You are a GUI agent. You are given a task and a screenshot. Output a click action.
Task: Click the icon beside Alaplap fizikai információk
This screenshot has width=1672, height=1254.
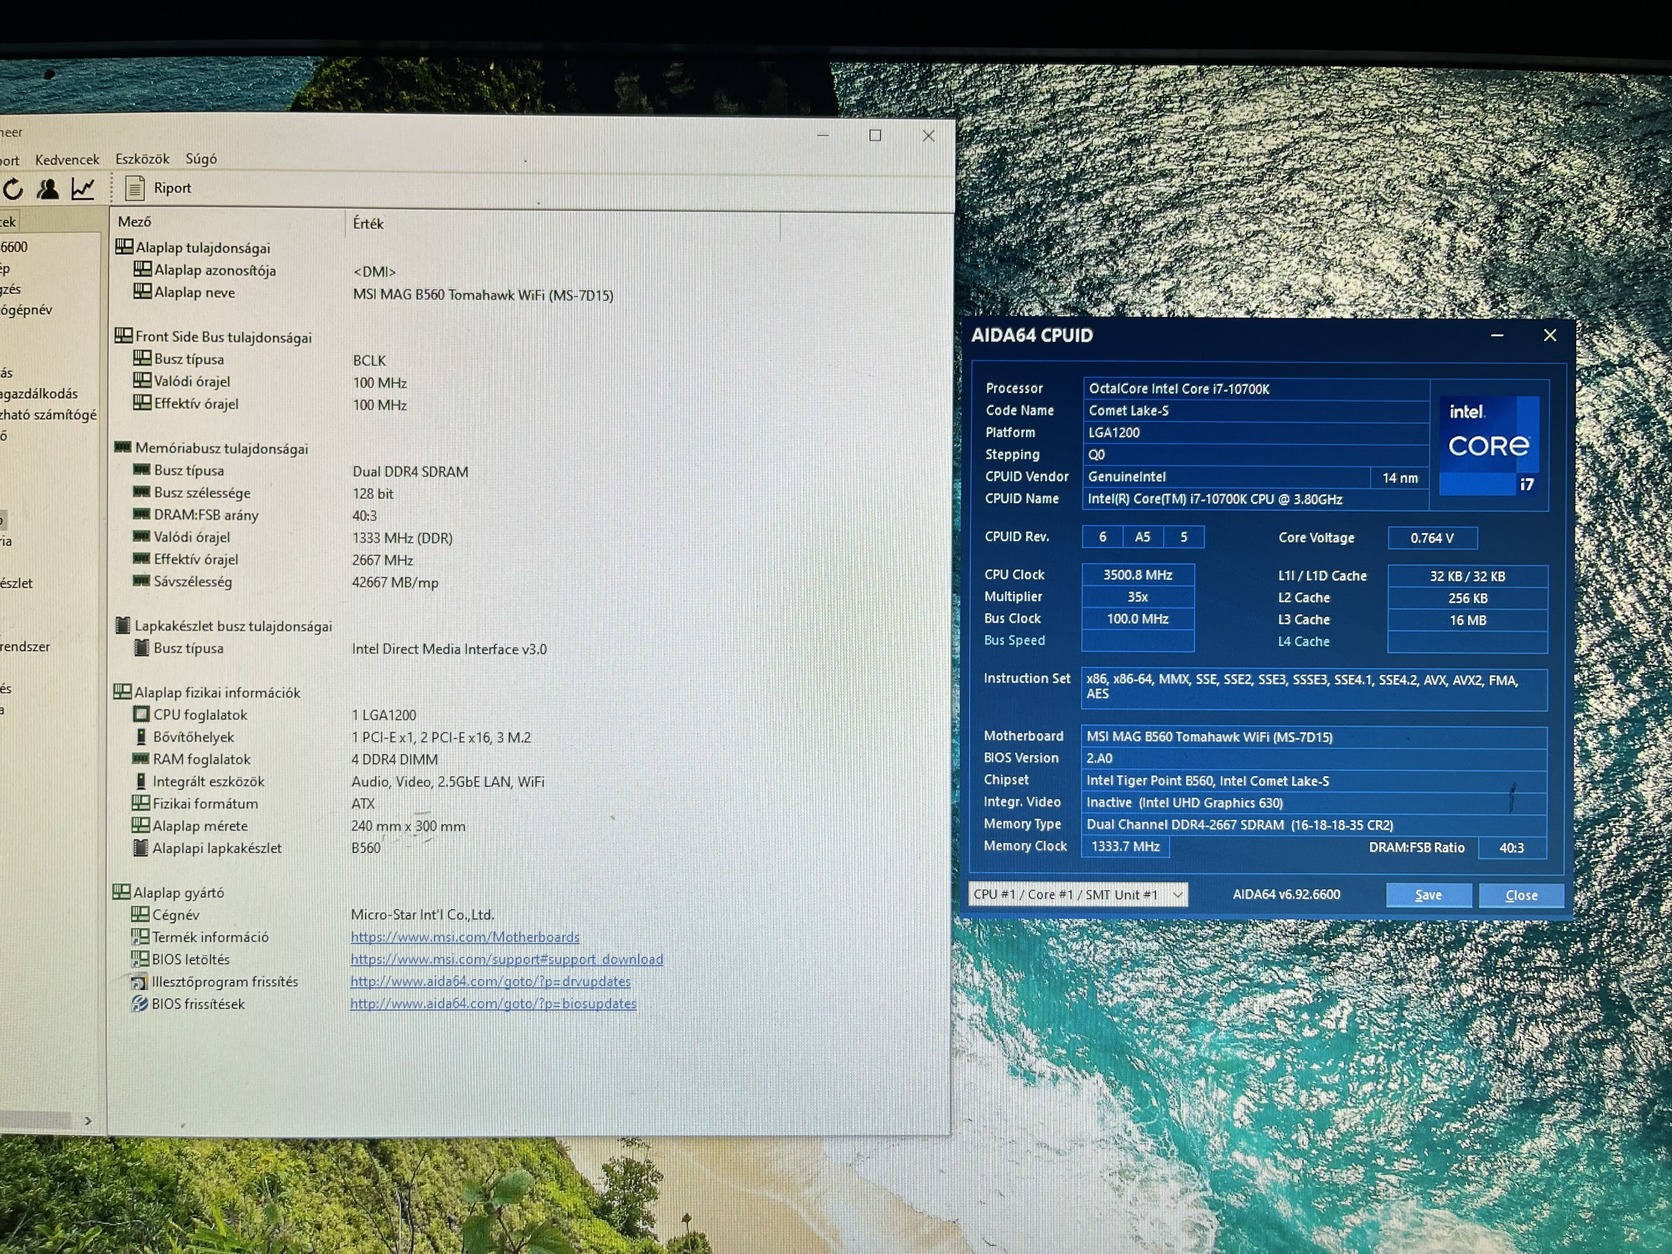click(x=123, y=691)
